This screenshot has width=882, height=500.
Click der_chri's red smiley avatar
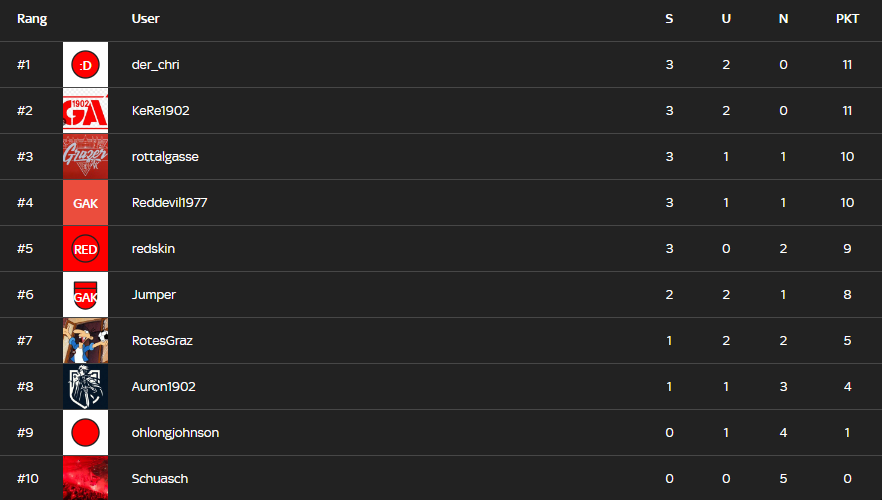(x=85, y=65)
